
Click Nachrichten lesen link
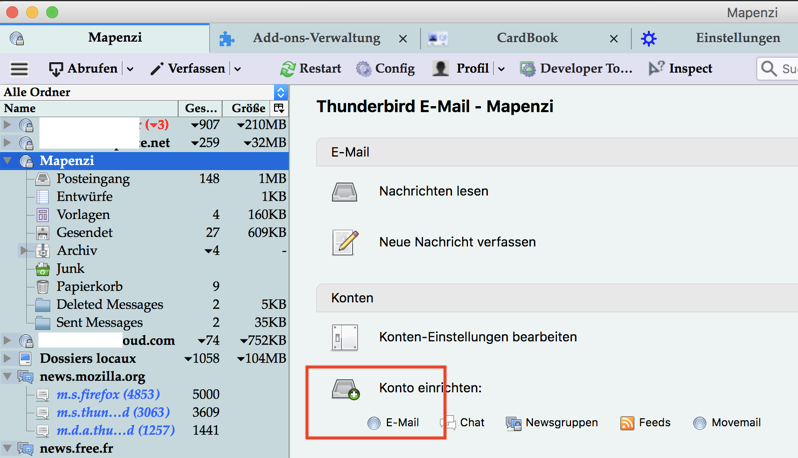coord(433,191)
